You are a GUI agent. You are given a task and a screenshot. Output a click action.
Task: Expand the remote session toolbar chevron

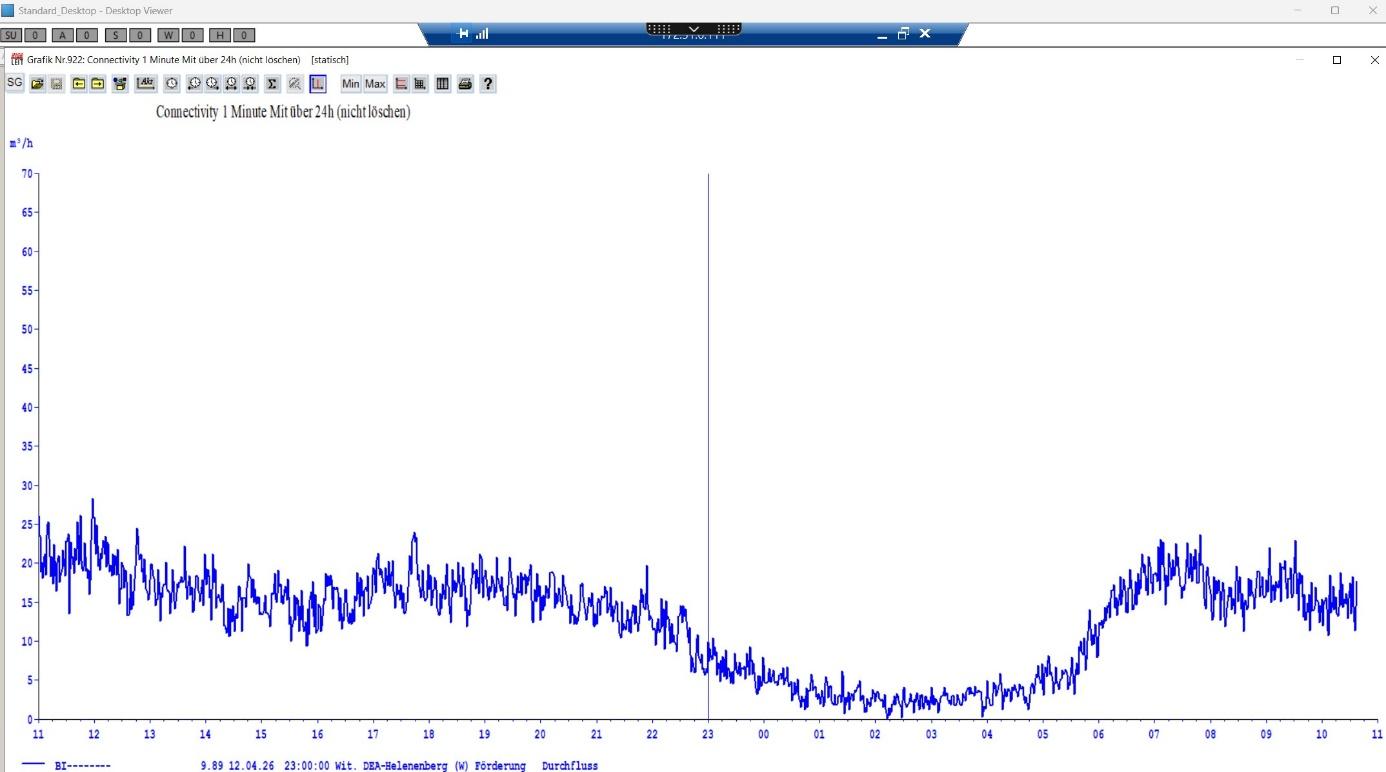coord(694,29)
